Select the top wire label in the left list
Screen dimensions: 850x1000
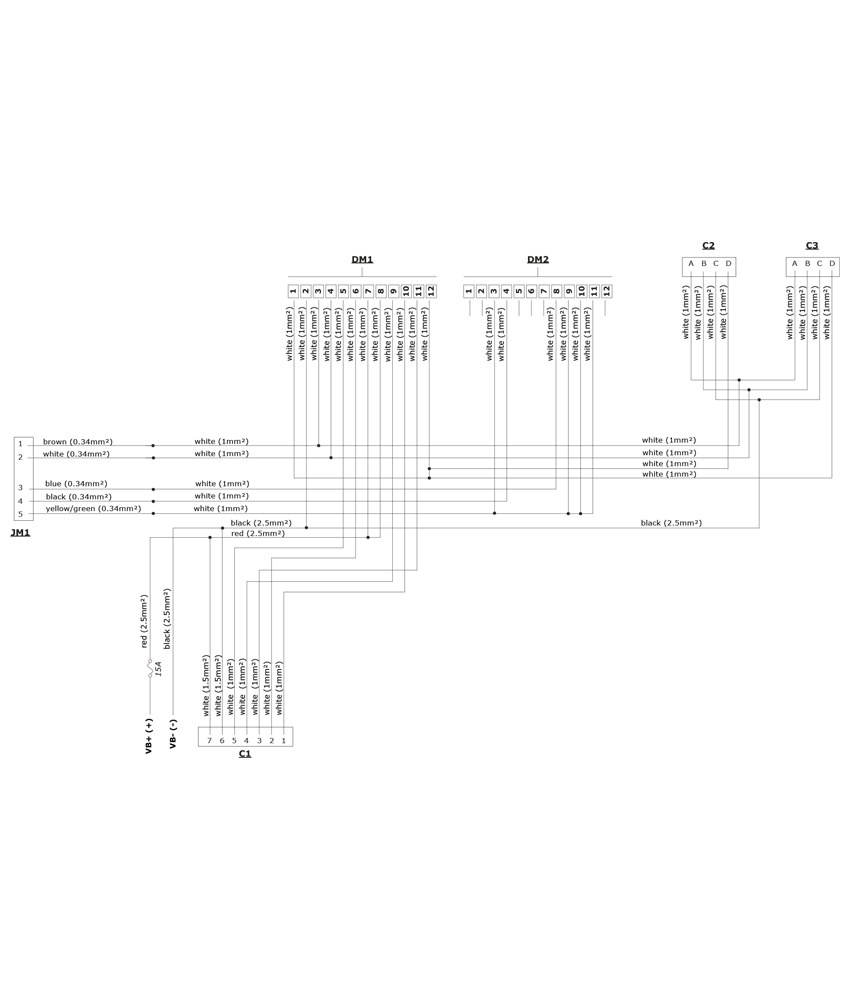coord(68,452)
